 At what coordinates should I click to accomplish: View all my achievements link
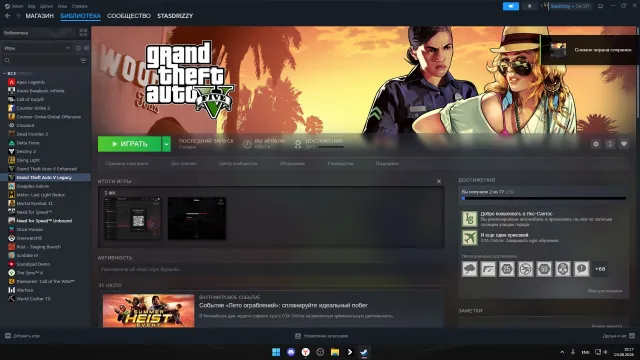605,291
